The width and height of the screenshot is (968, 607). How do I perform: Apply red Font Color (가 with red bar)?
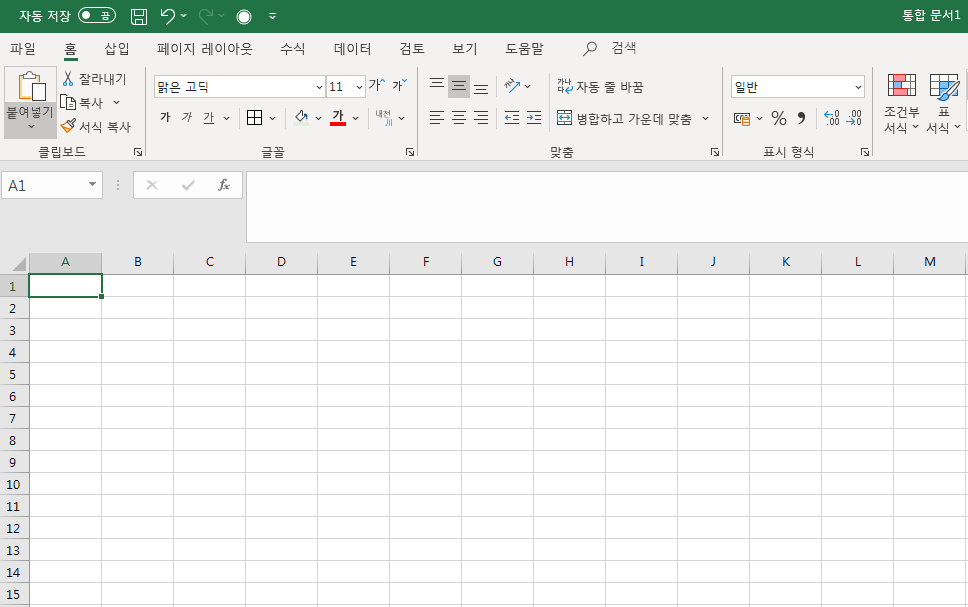click(x=338, y=117)
